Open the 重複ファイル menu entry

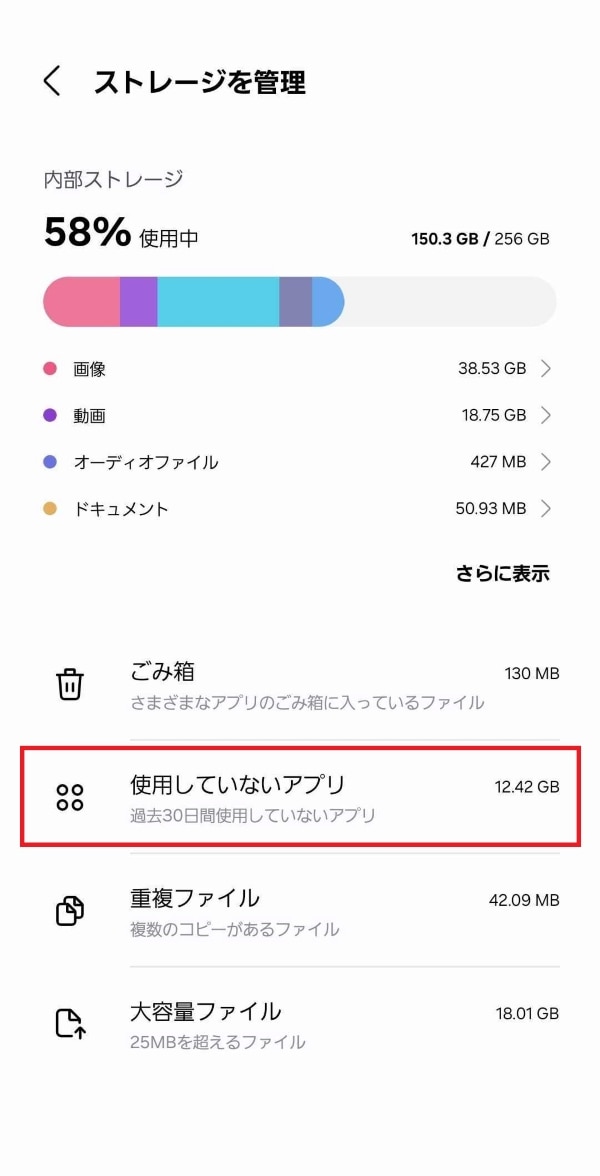[x=300, y=911]
